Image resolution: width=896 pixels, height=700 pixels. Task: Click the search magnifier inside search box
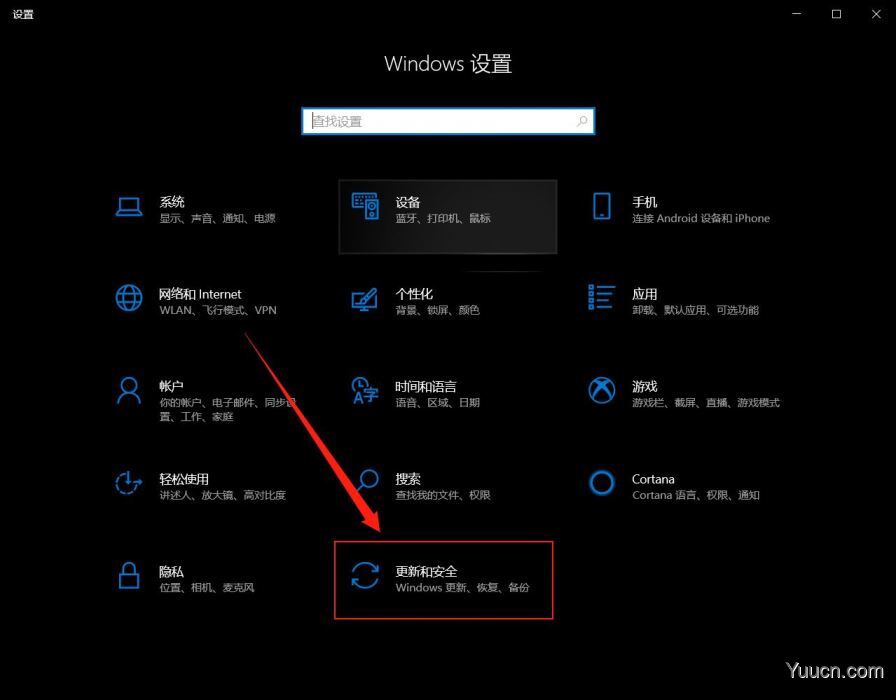point(582,120)
